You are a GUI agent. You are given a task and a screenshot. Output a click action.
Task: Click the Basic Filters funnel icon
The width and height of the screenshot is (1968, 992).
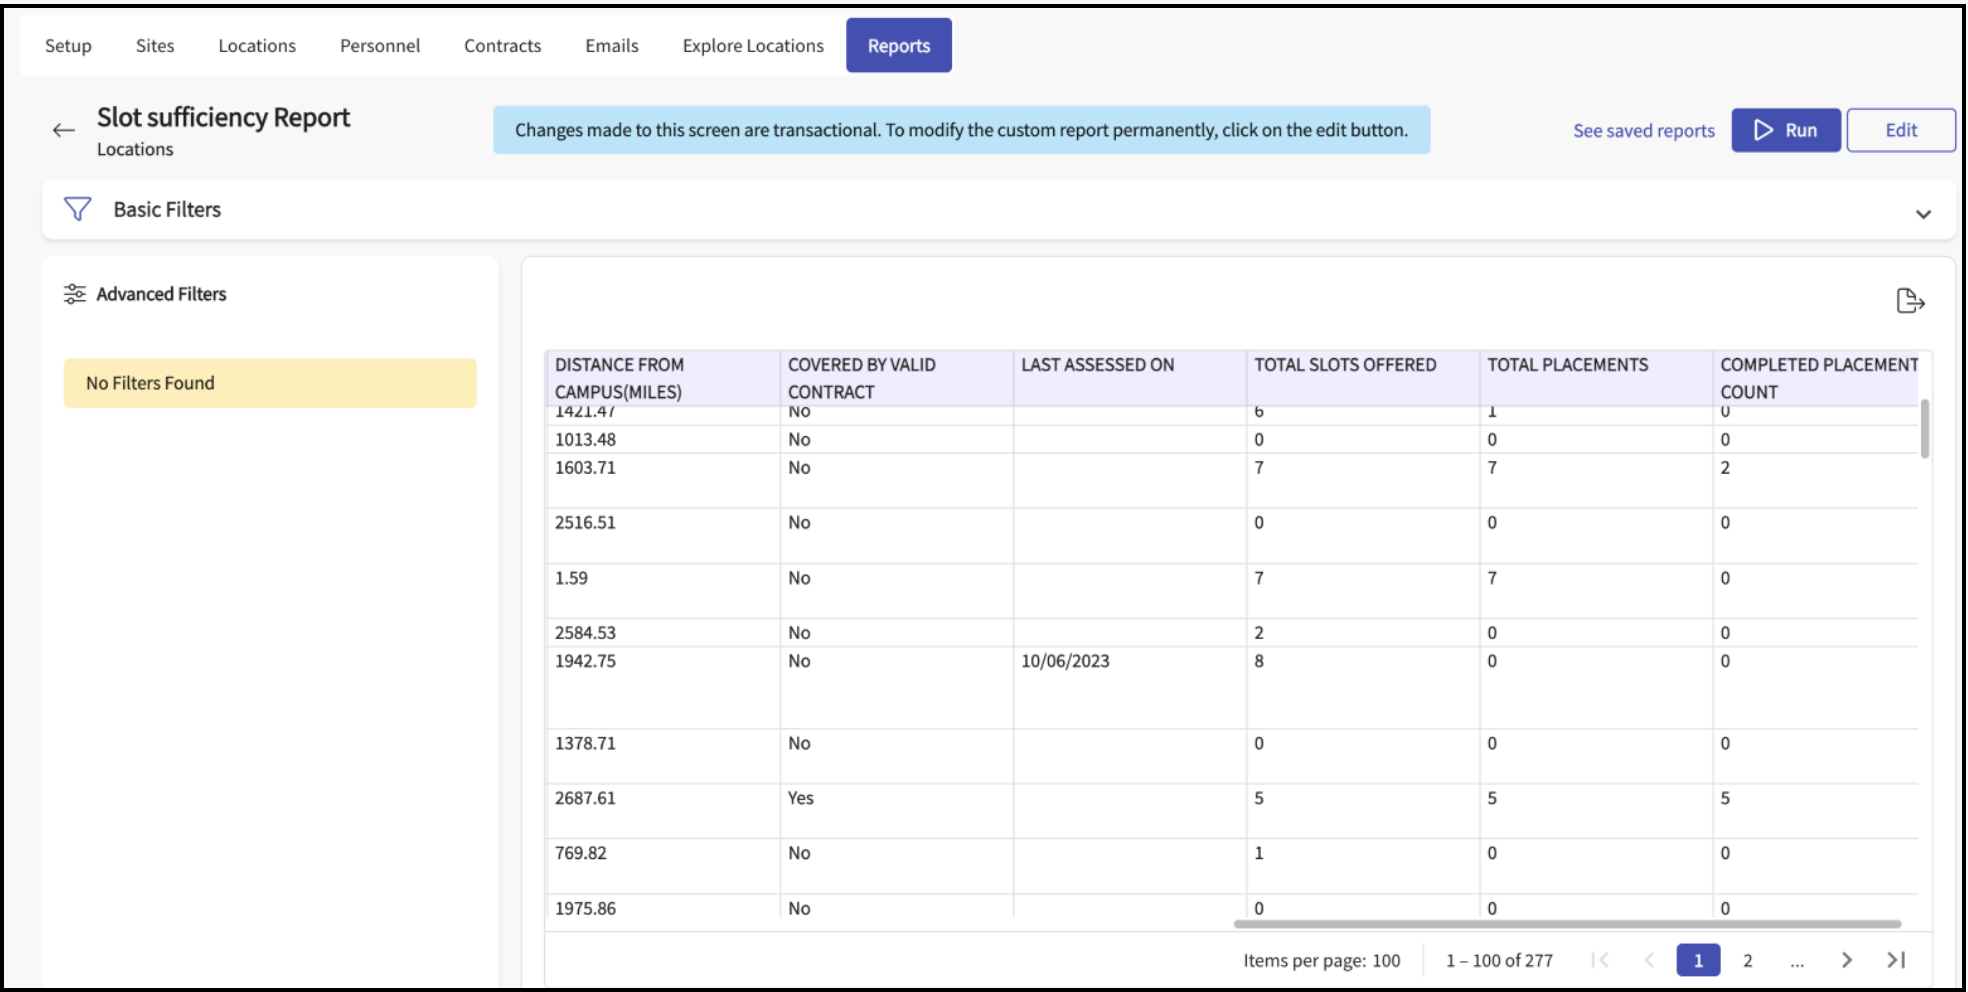tap(77, 209)
